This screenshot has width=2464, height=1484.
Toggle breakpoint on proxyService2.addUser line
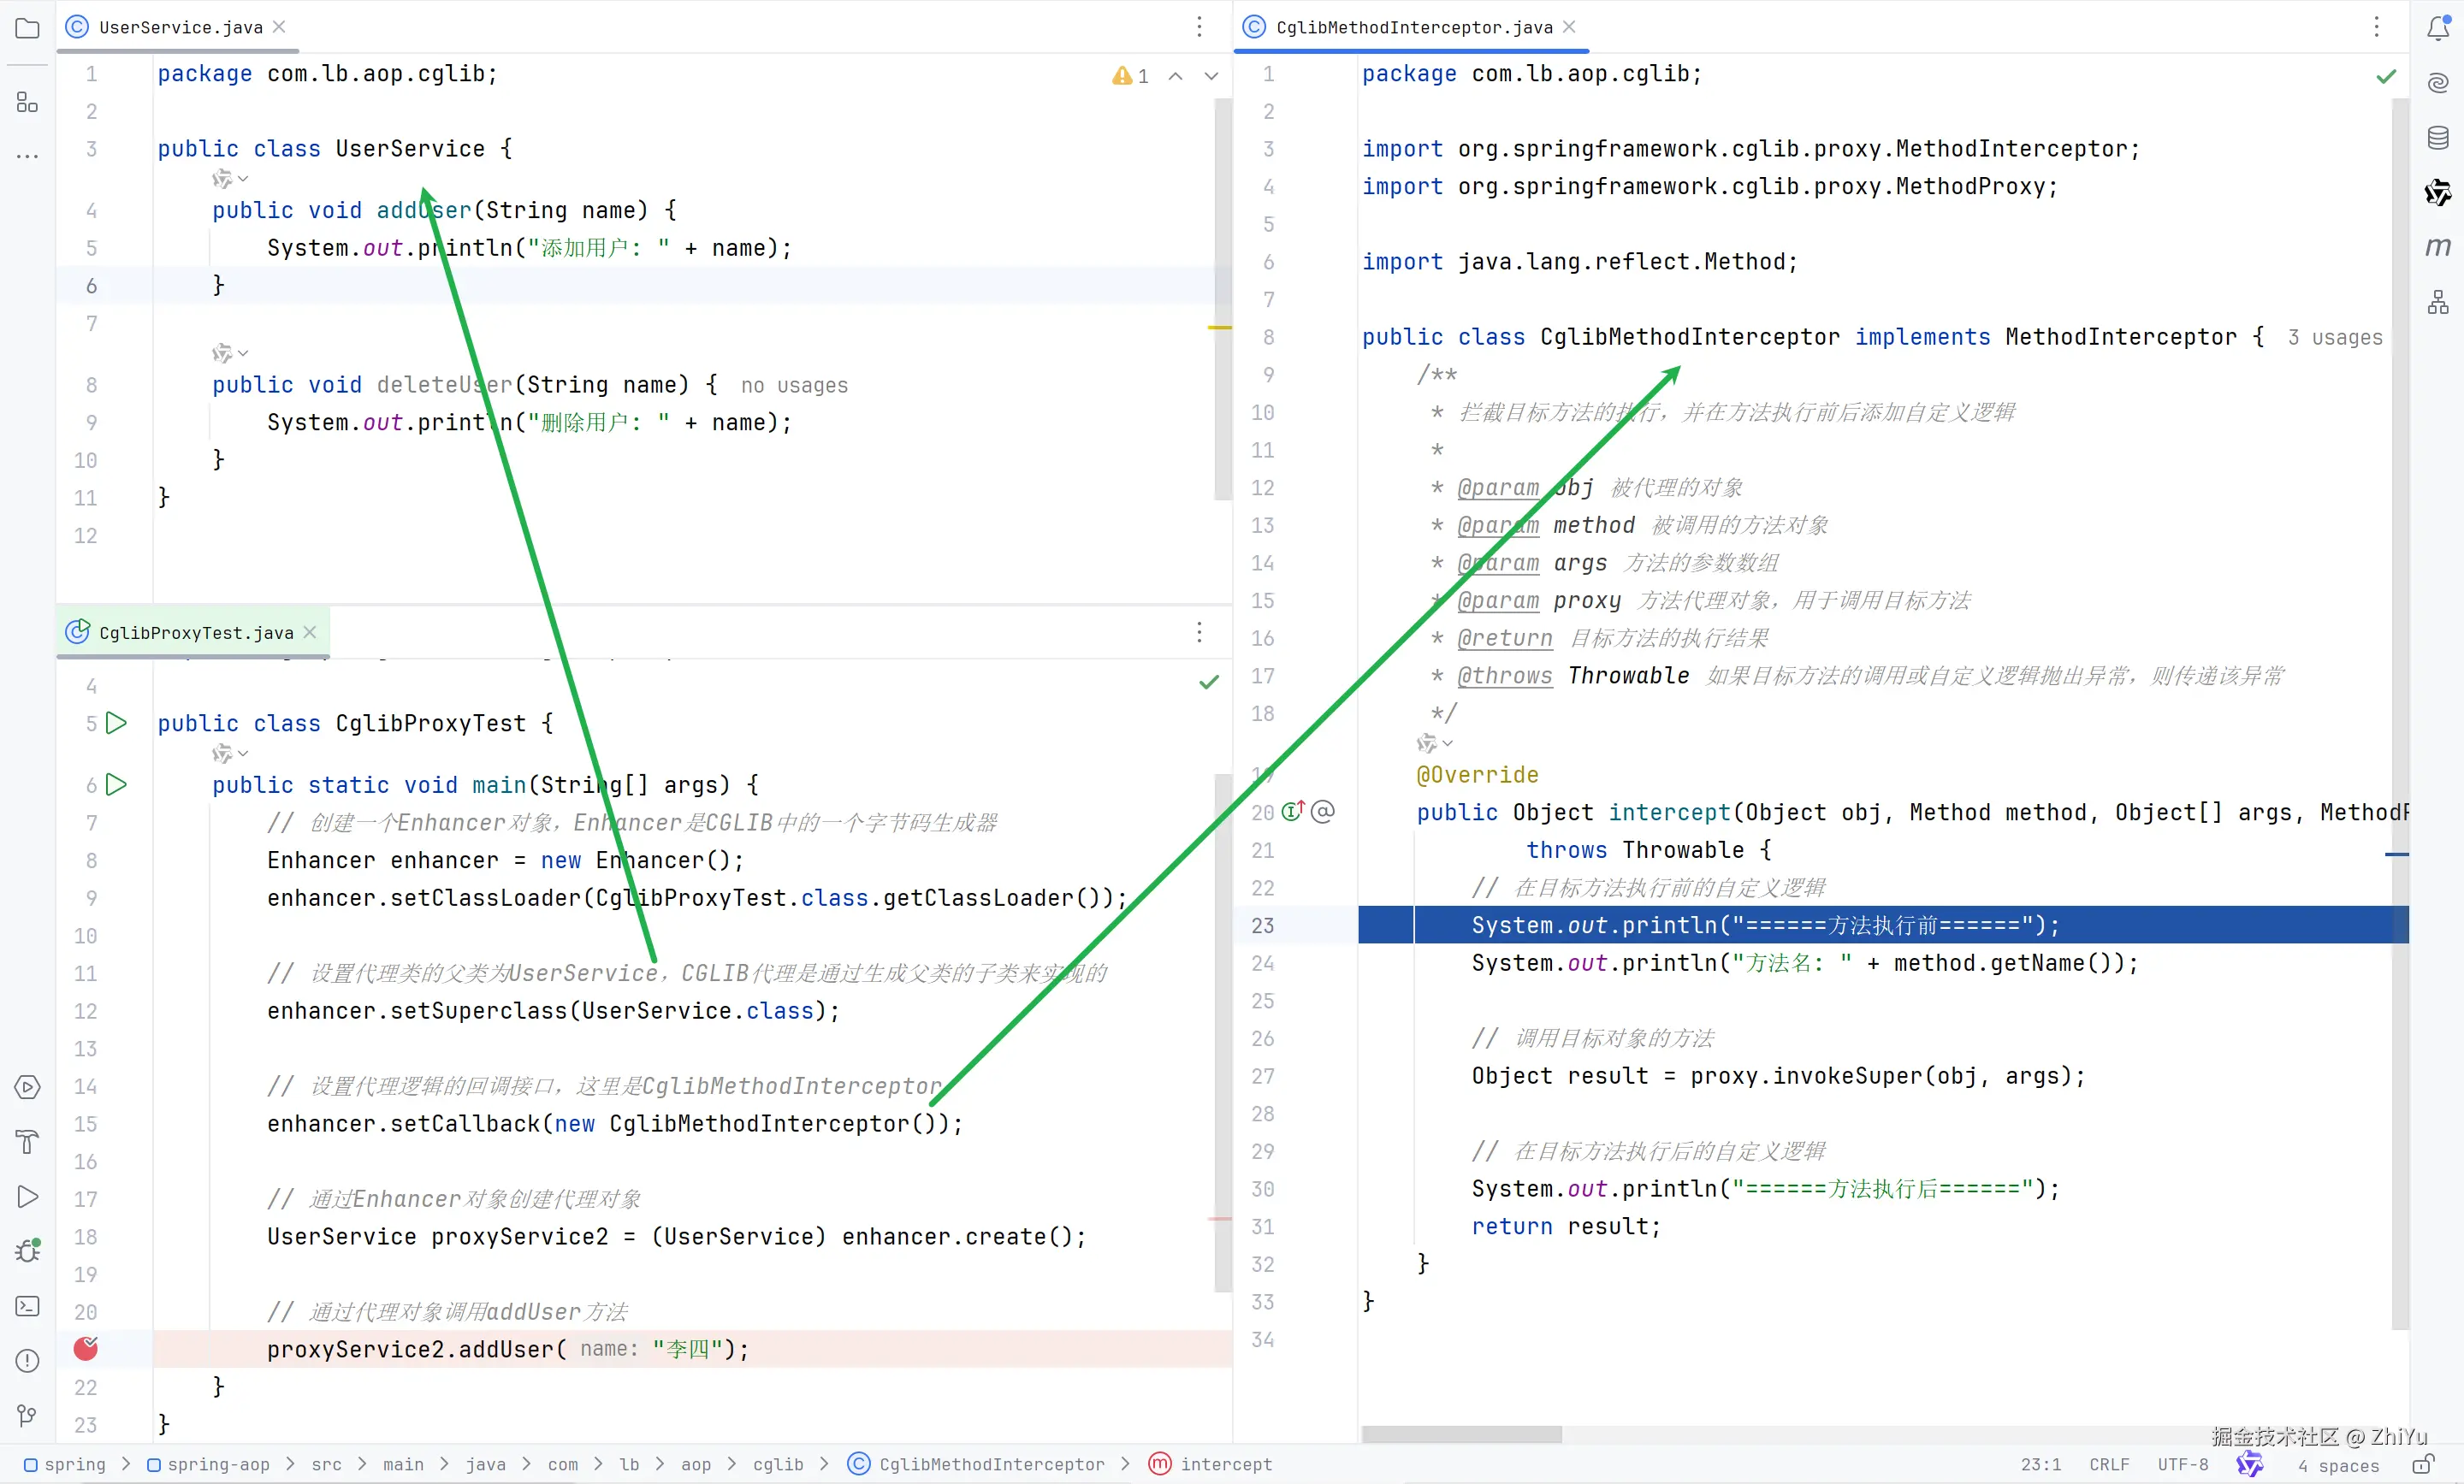pyautogui.click(x=86, y=1349)
